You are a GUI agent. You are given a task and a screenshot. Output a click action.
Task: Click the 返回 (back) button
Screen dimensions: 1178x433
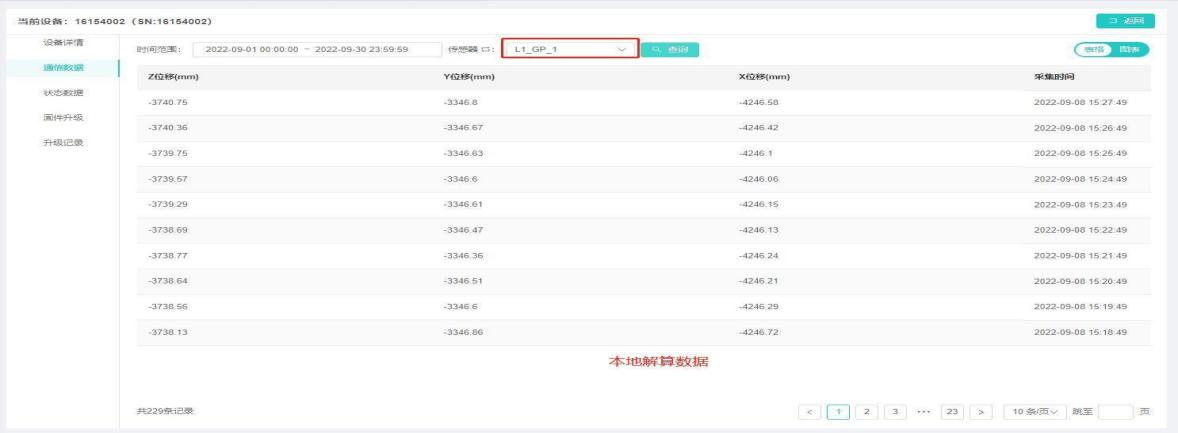[x=1124, y=21]
